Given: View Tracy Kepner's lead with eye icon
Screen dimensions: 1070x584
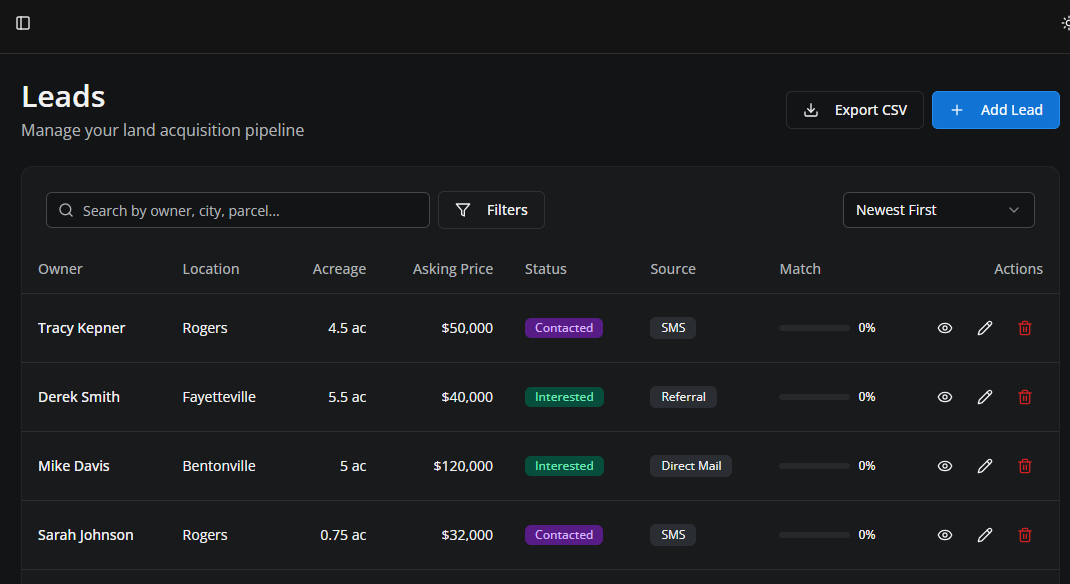Looking at the screenshot, I should click(x=944, y=327).
